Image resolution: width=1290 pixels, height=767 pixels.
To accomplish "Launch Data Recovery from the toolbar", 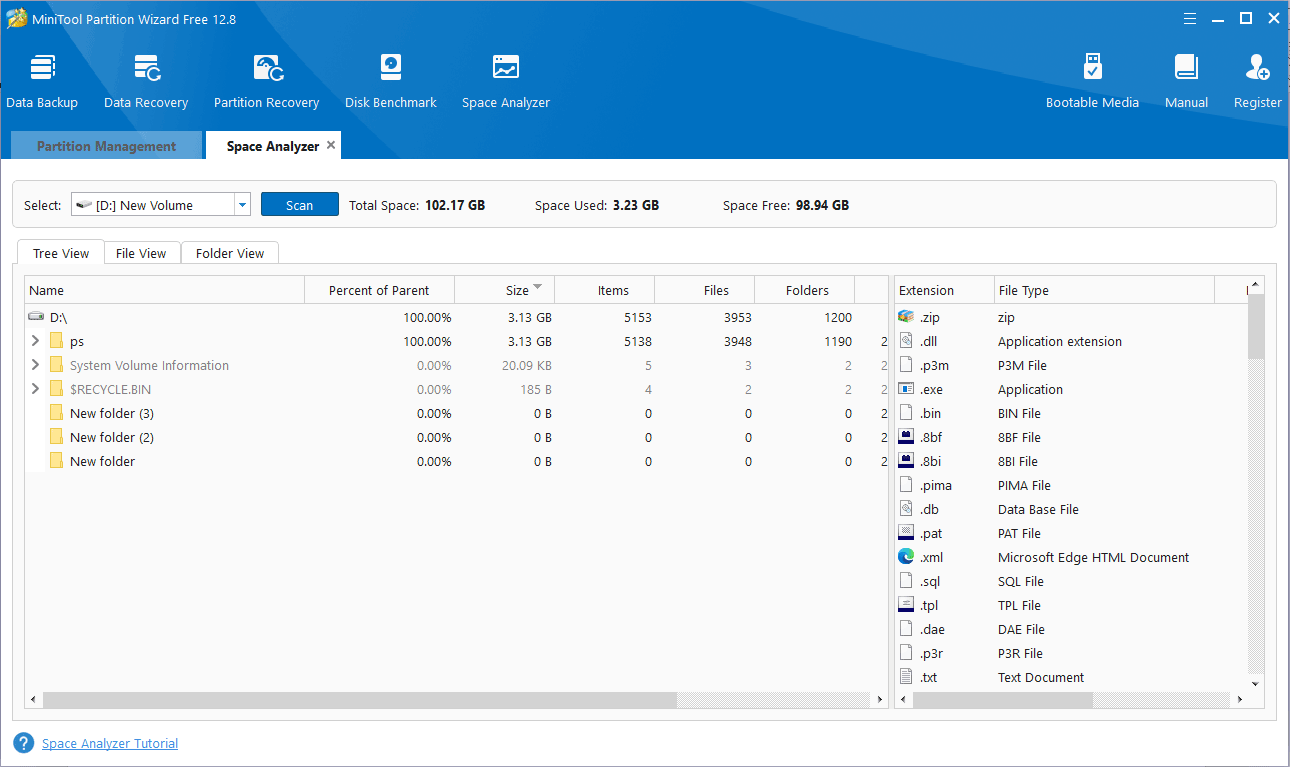I will (x=146, y=82).
